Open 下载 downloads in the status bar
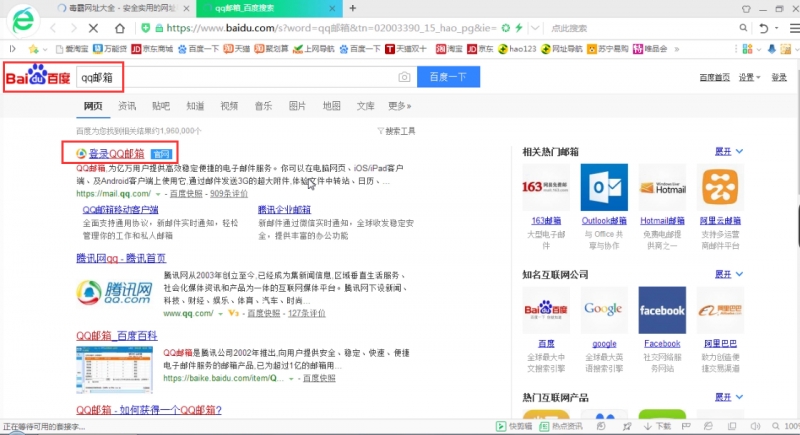800x435 pixels. pyautogui.click(x=657, y=426)
